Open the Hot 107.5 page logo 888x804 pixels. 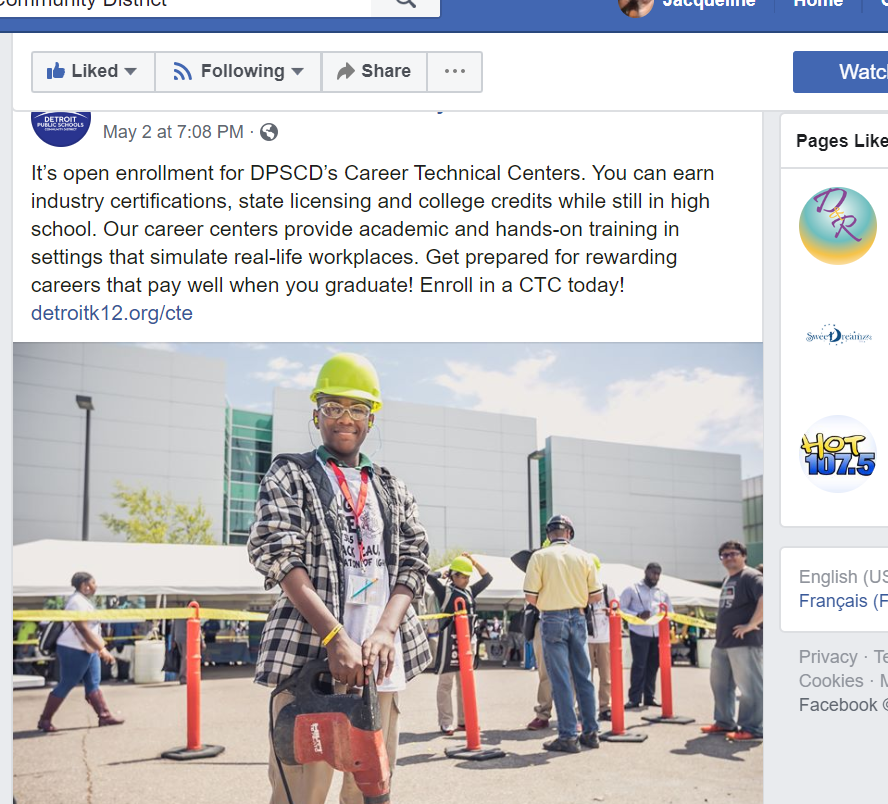[838, 454]
